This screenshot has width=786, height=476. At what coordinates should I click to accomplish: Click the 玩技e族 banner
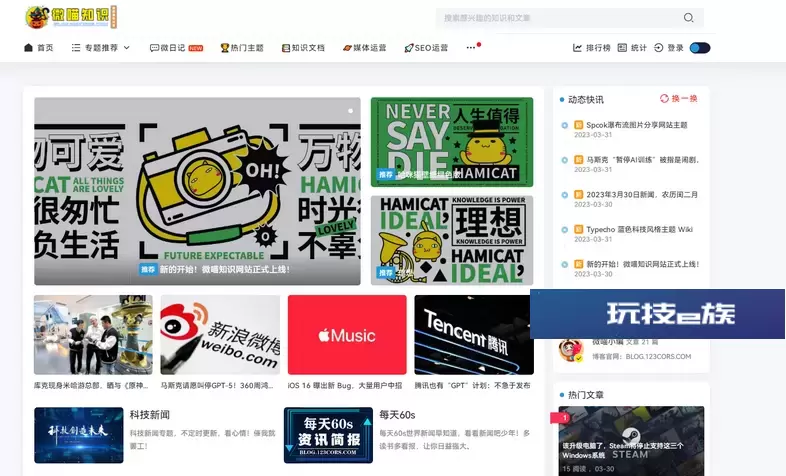click(657, 314)
